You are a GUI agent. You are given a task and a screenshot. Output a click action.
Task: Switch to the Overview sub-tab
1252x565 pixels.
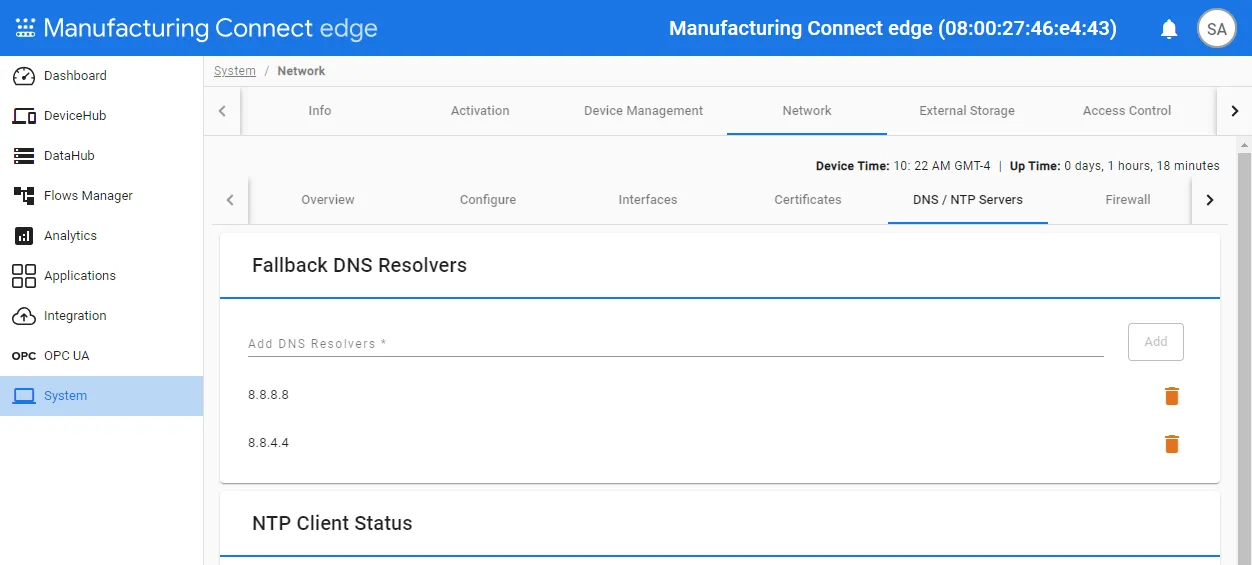pos(328,200)
